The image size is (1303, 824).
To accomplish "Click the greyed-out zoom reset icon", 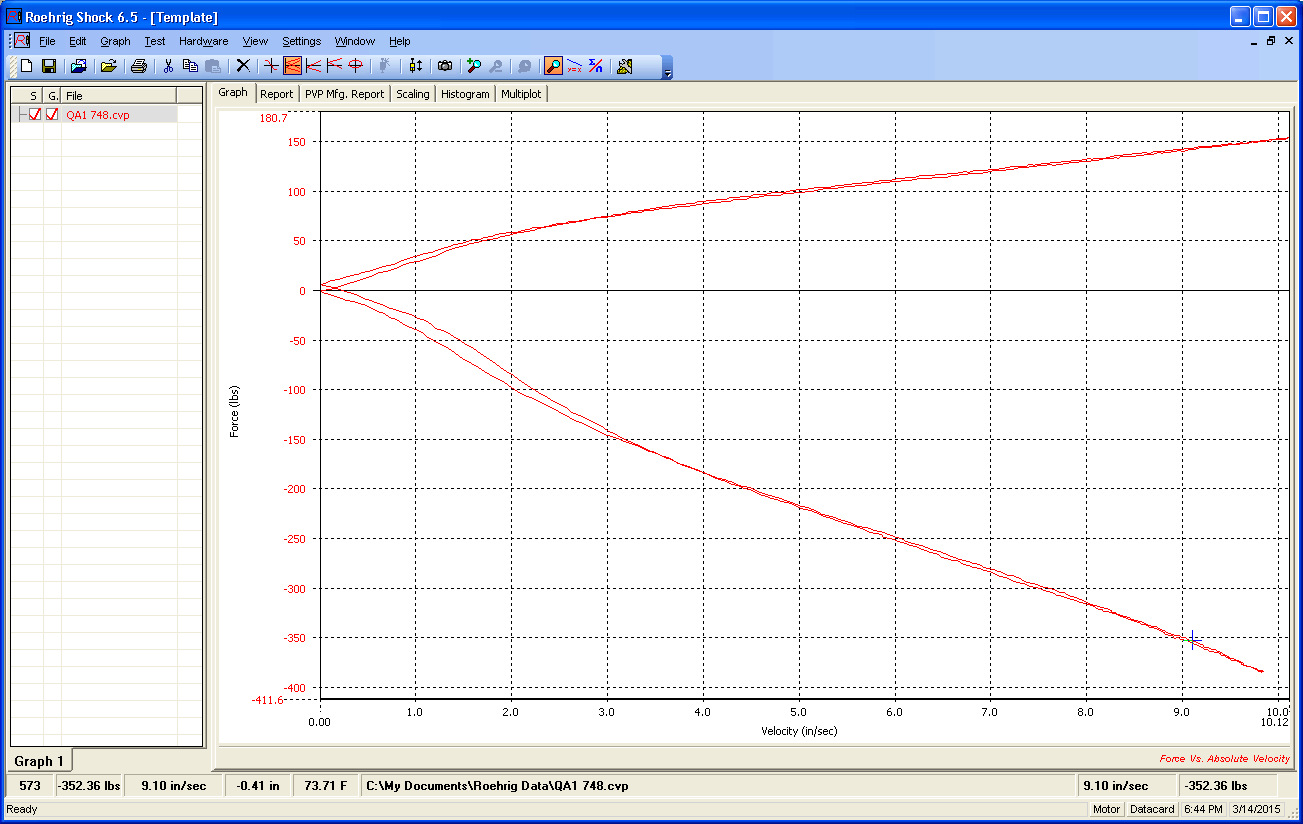I will (524, 66).
